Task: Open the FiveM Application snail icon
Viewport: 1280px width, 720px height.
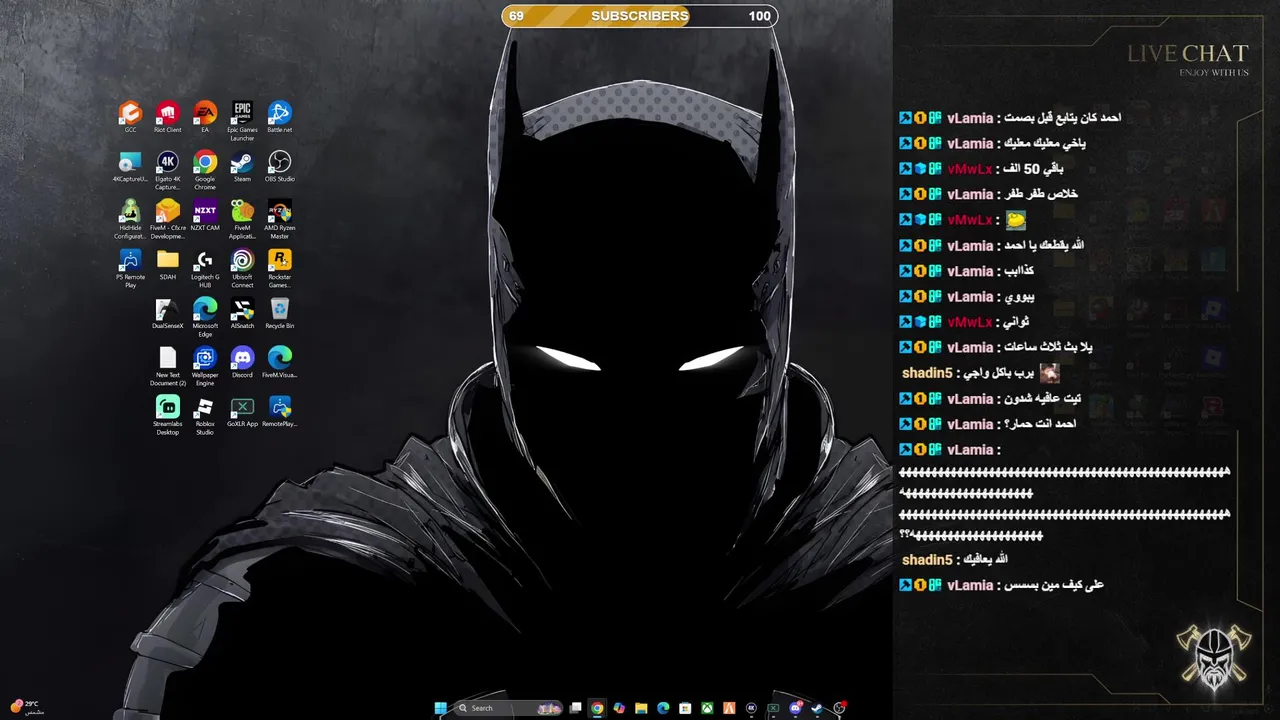Action: tap(242, 219)
